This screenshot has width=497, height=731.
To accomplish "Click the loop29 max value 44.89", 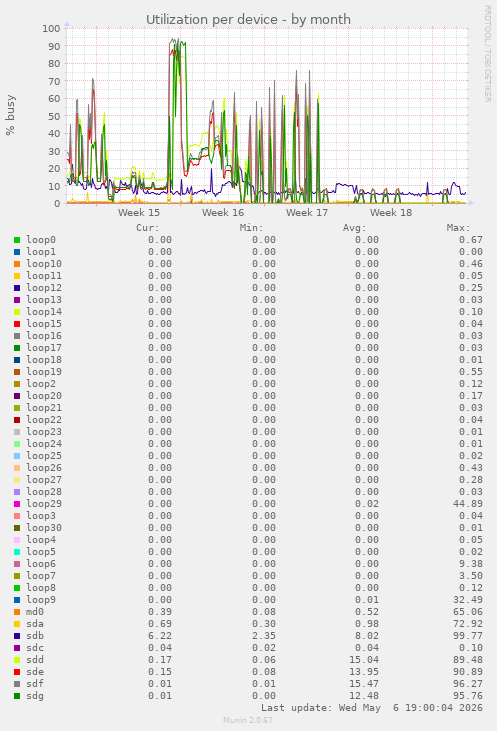I will [468, 504].
